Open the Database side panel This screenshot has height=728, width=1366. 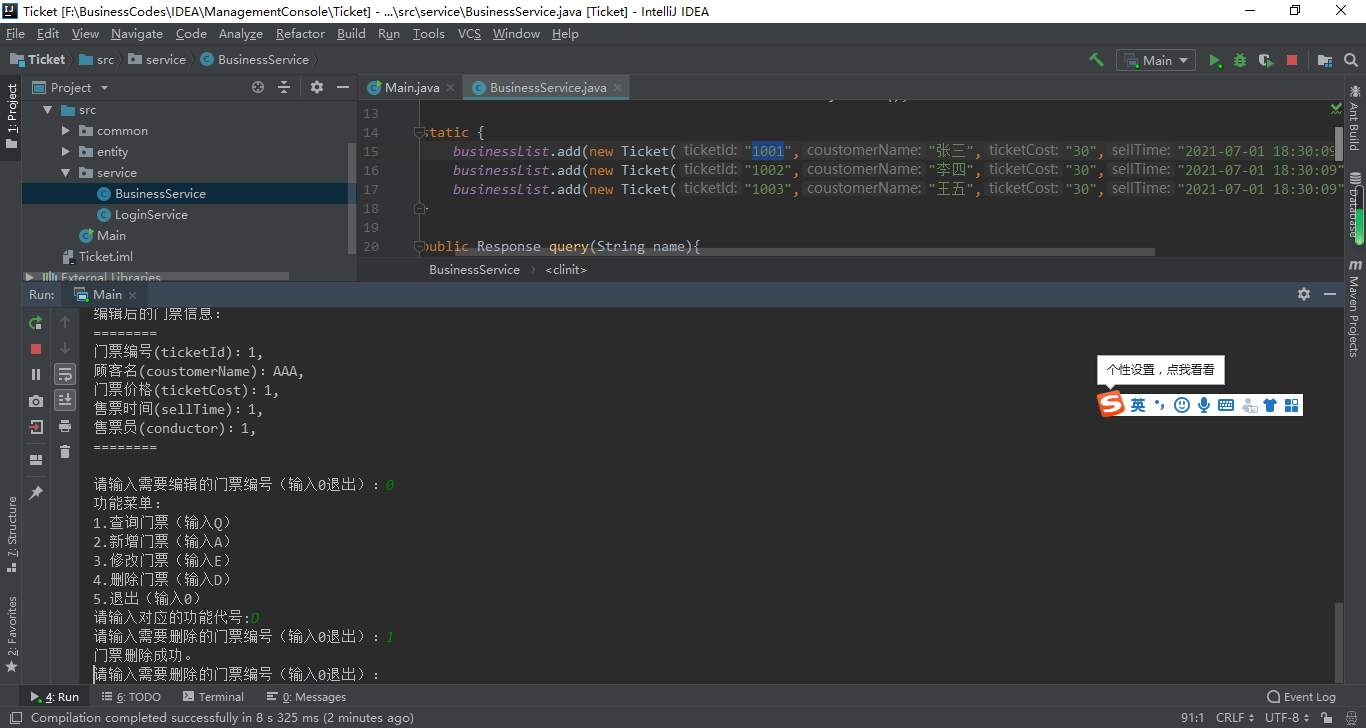coord(1355,205)
